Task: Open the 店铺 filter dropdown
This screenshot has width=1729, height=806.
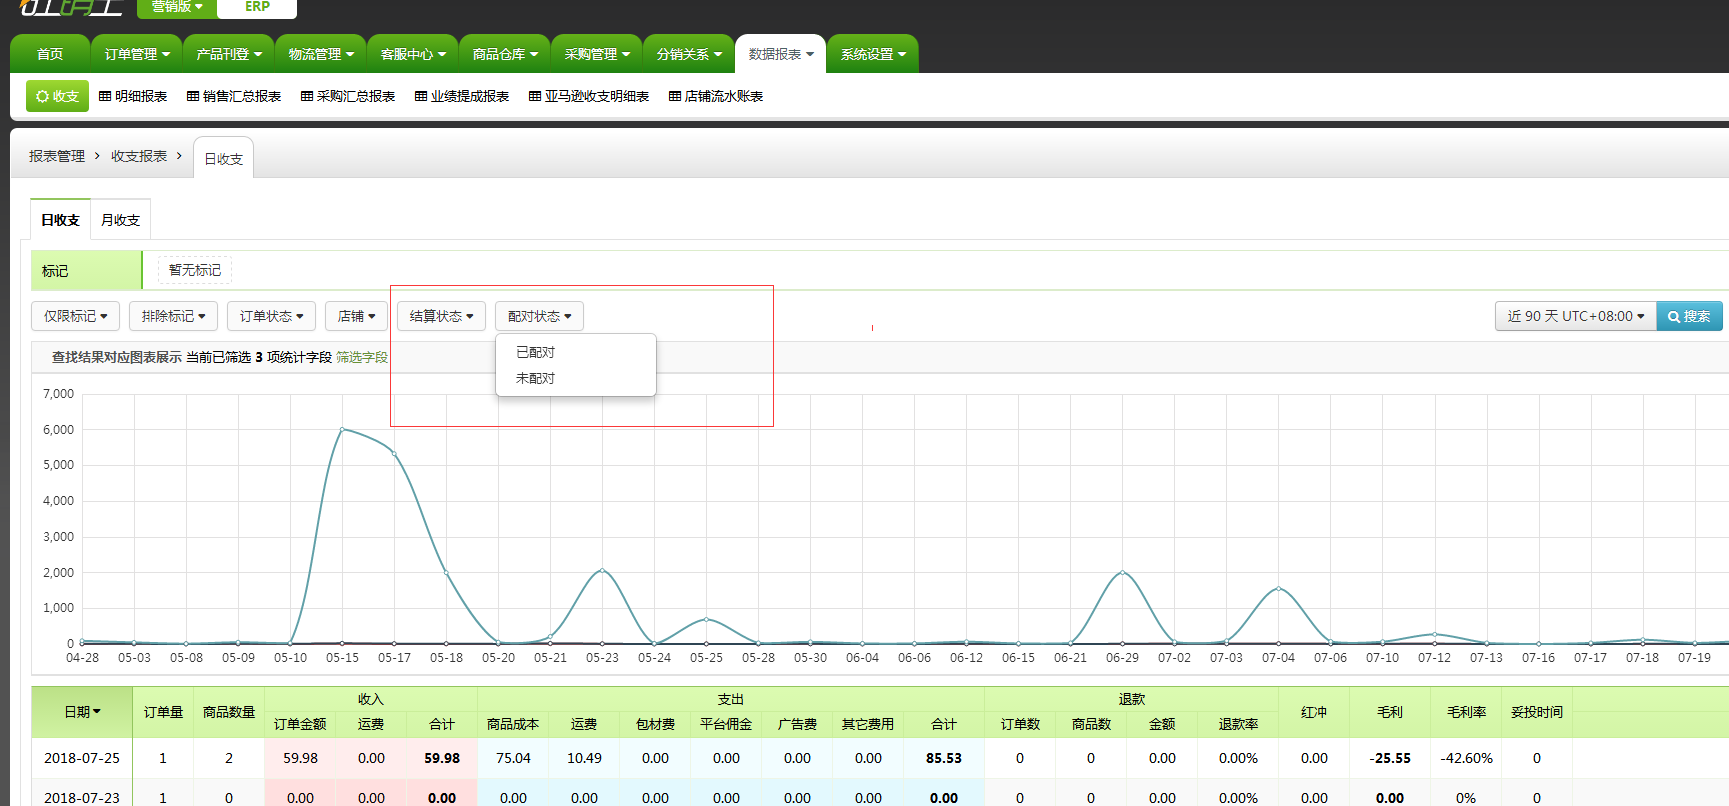Action: (x=356, y=316)
